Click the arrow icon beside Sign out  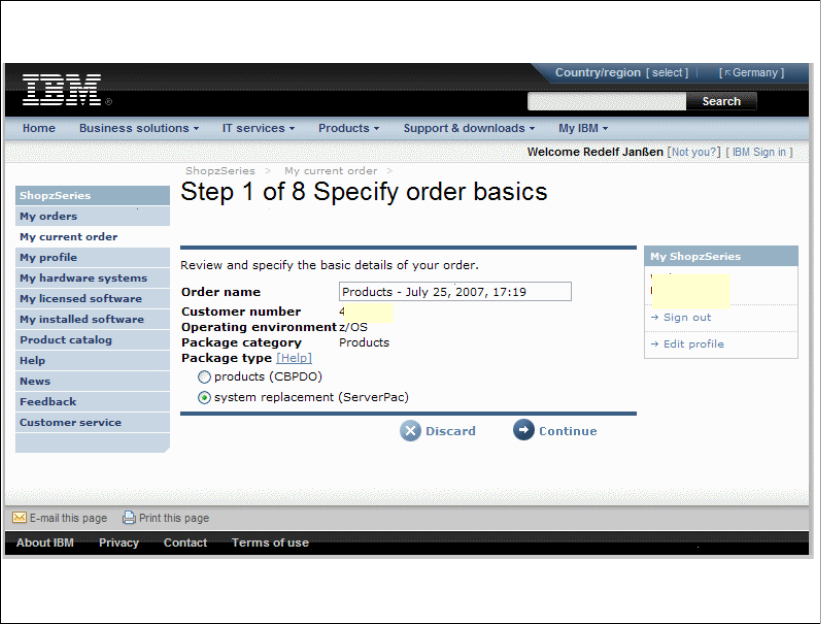tap(654, 317)
